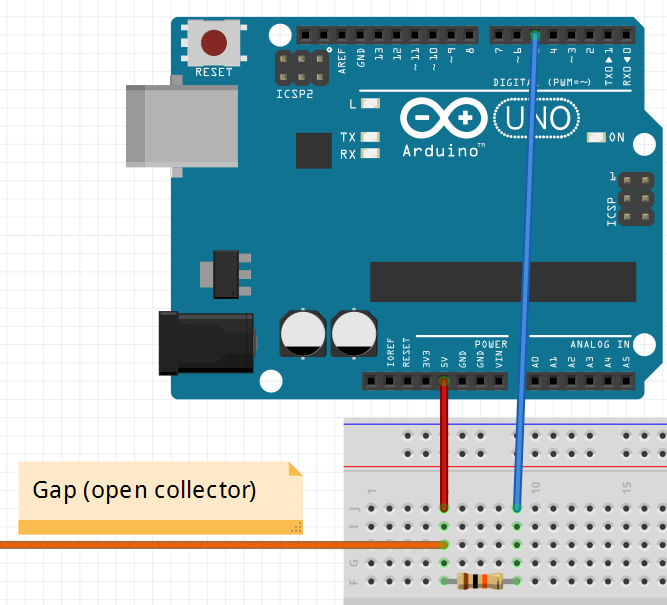Click breadboard hole J10

point(535,508)
